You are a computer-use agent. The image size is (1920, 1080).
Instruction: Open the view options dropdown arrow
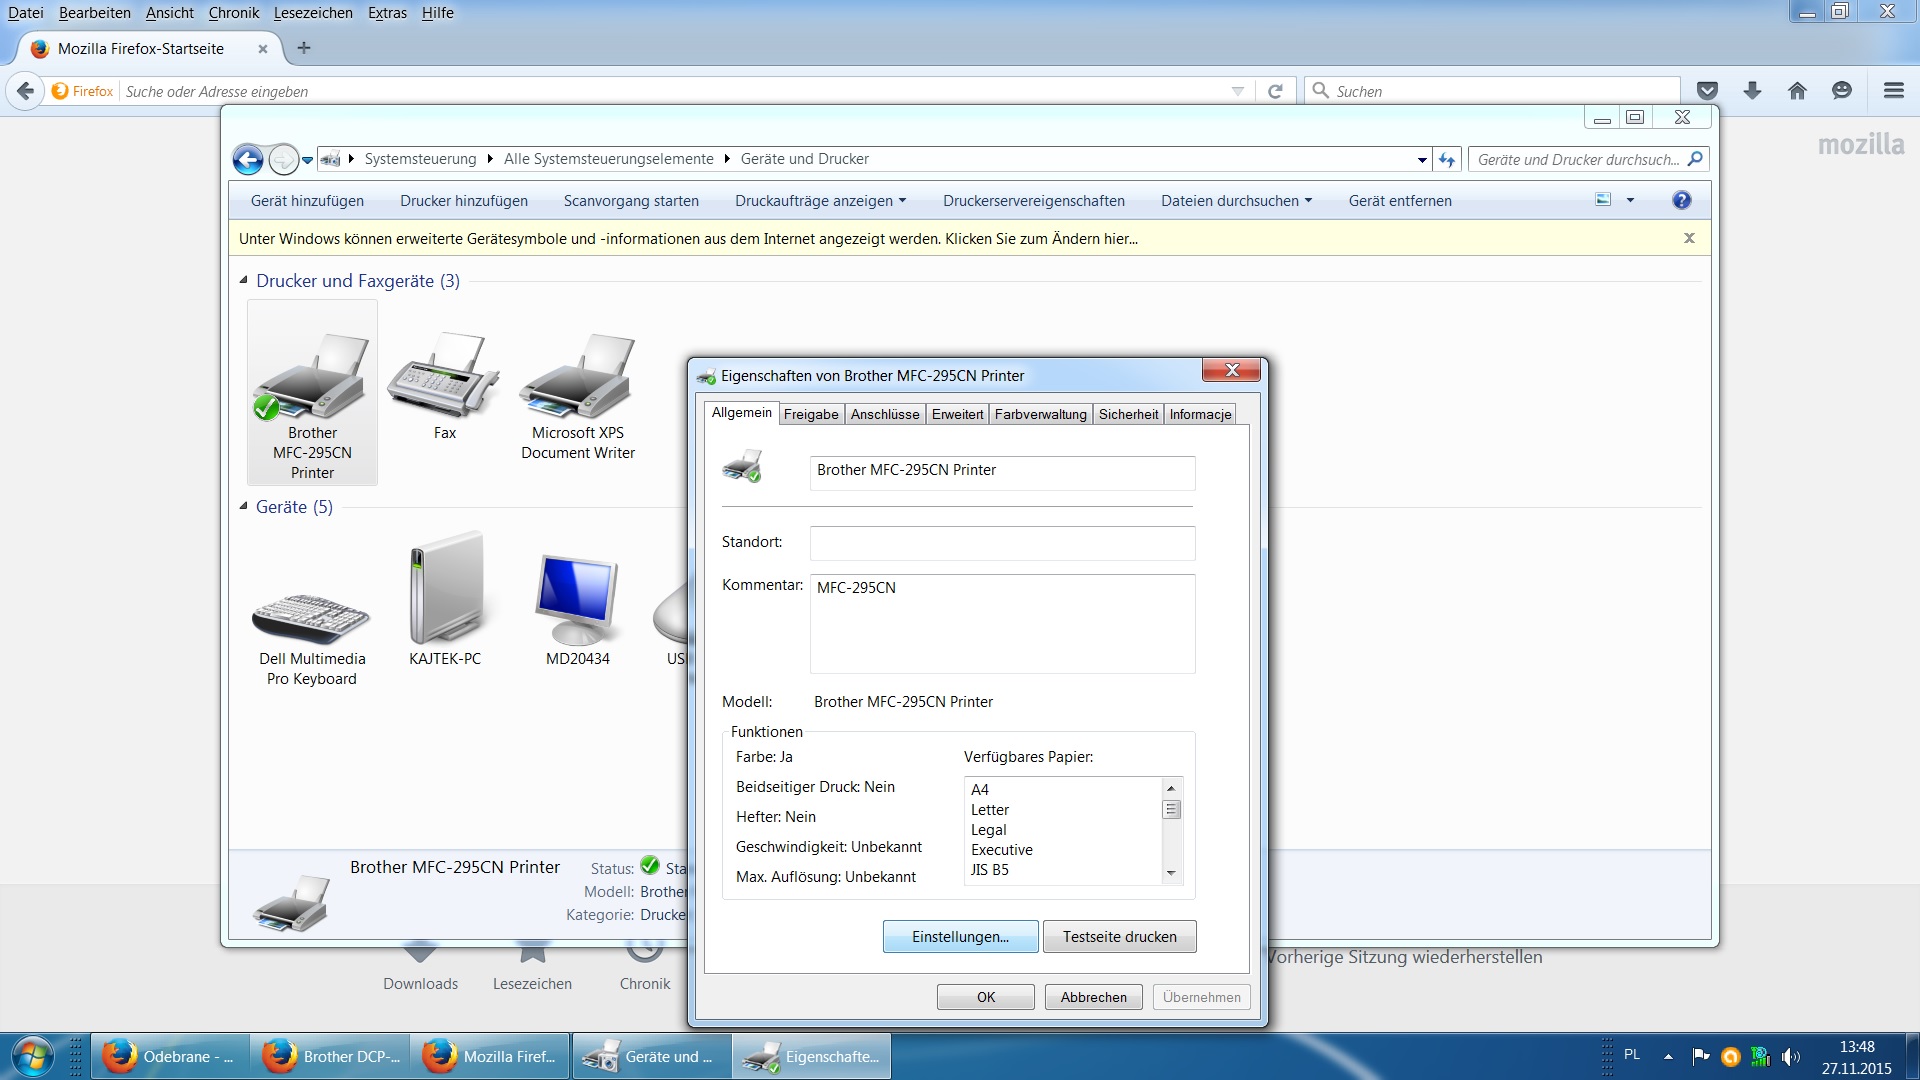[1630, 200]
